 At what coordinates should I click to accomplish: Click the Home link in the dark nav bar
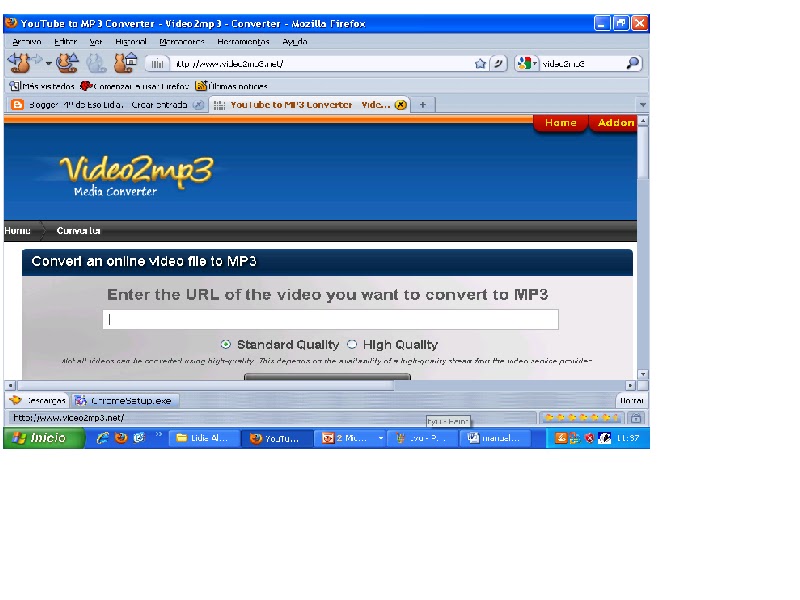17,231
